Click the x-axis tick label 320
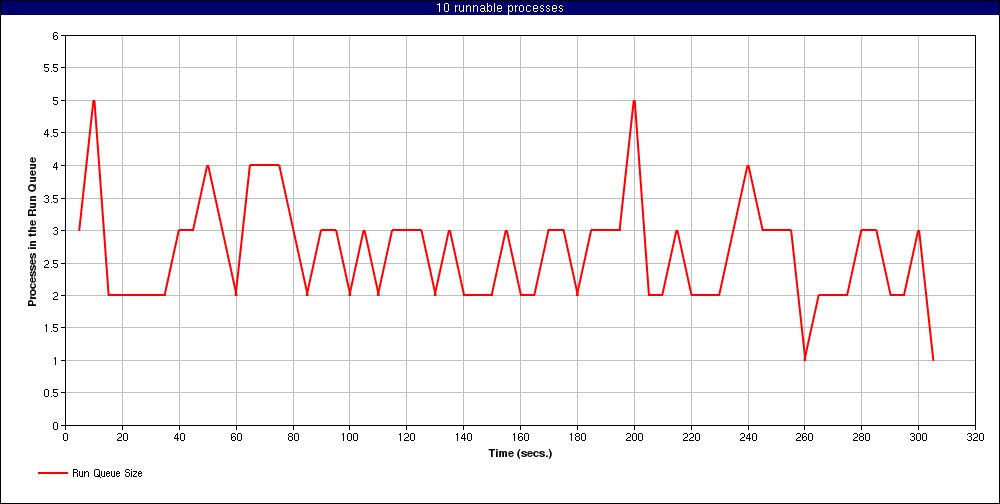Image resolution: width=1000 pixels, height=504 pixels. point(975,438)
